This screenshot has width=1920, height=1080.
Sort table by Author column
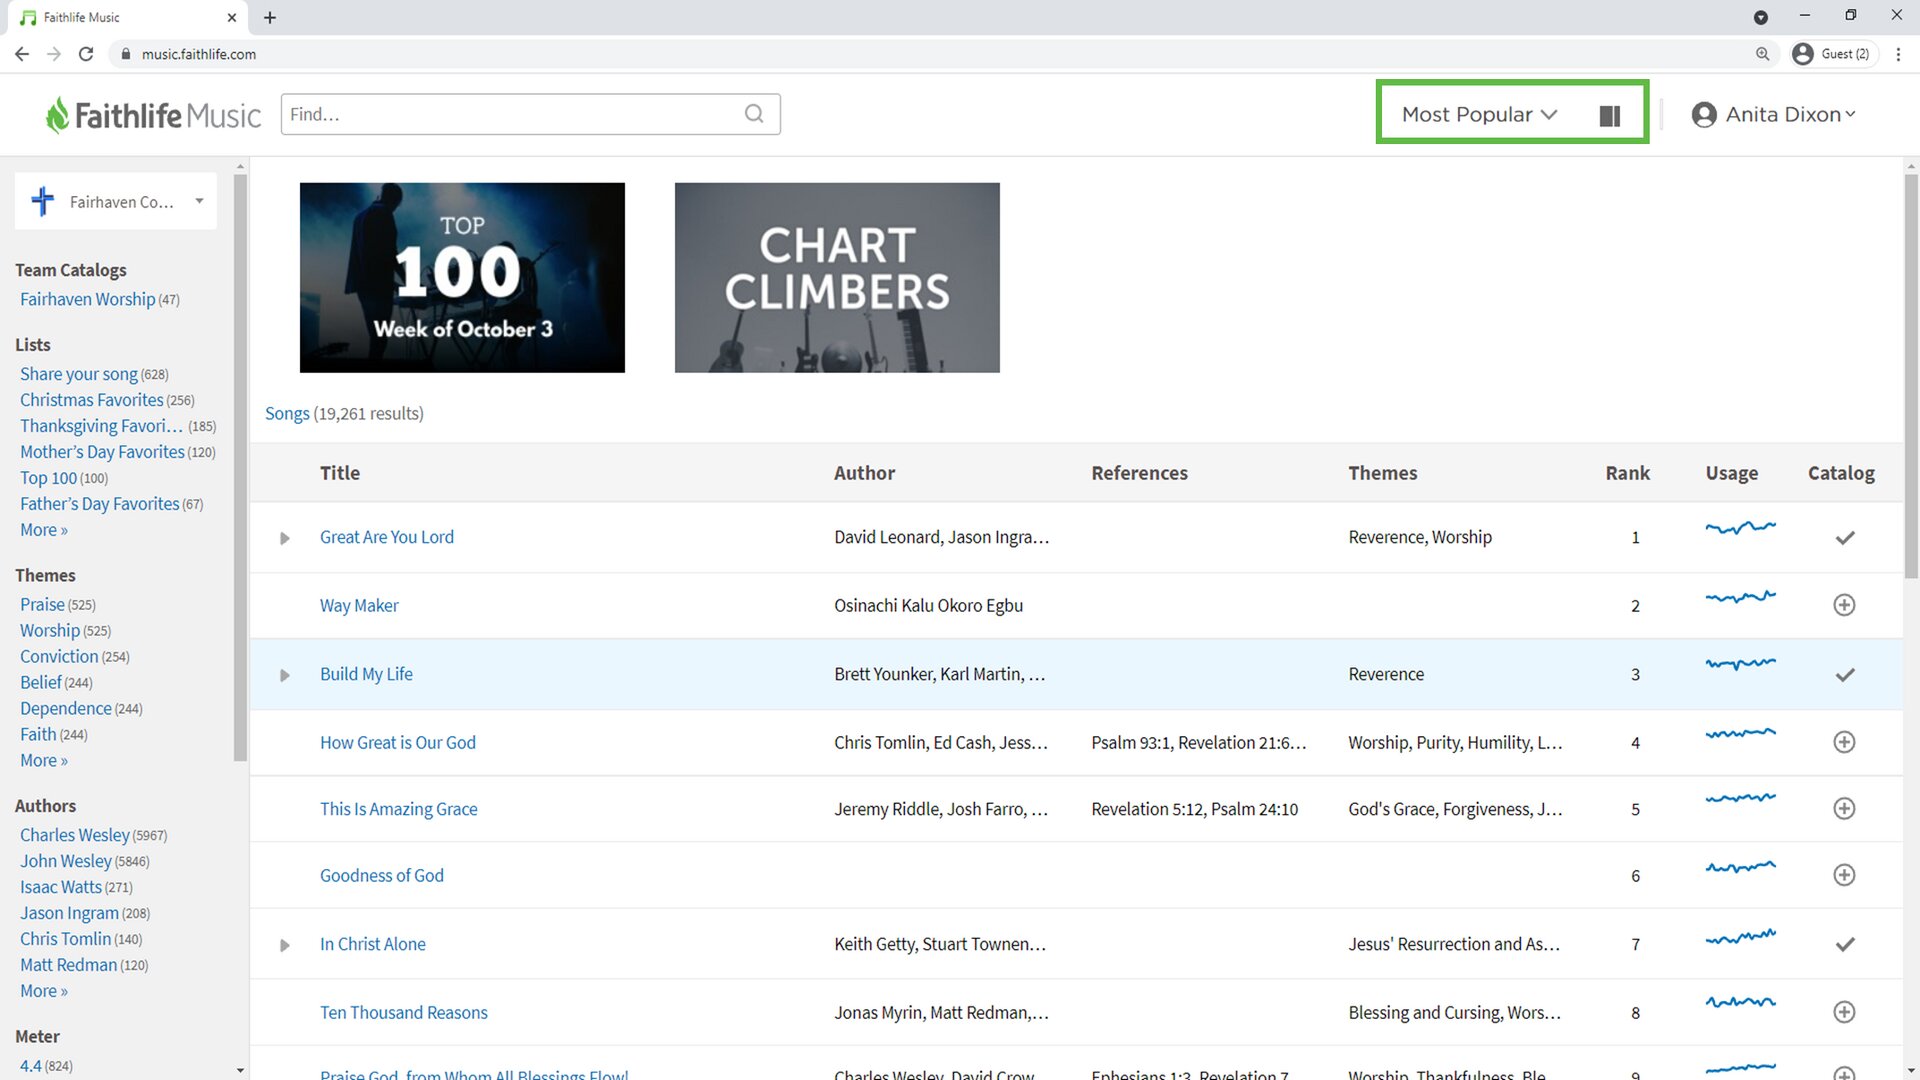pyautogui.click(x=864, y=473)
